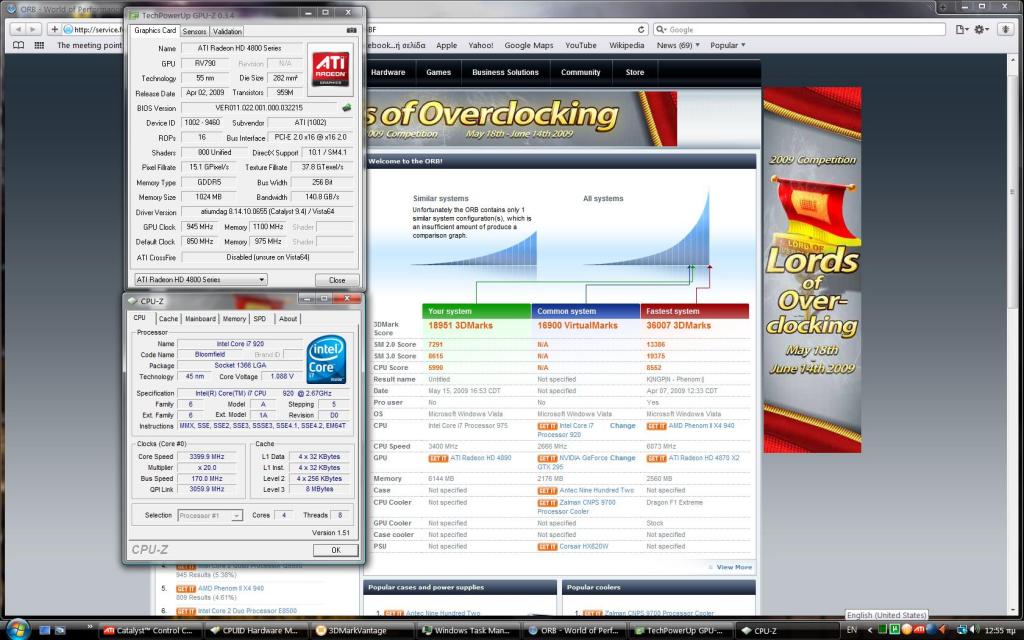1024x640 pixels.
Task: Click Safari's back navigation arrow
Action: coord(18,29)
